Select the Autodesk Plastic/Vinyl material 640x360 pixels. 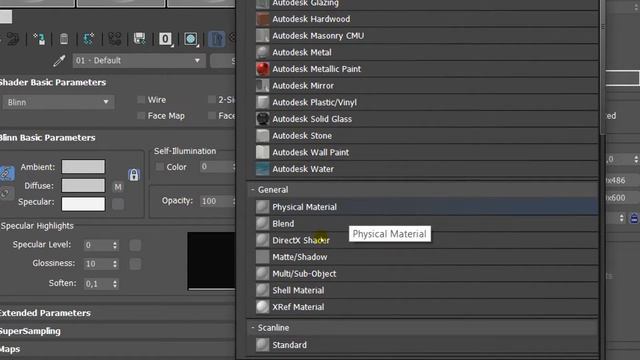coord(426,102)
